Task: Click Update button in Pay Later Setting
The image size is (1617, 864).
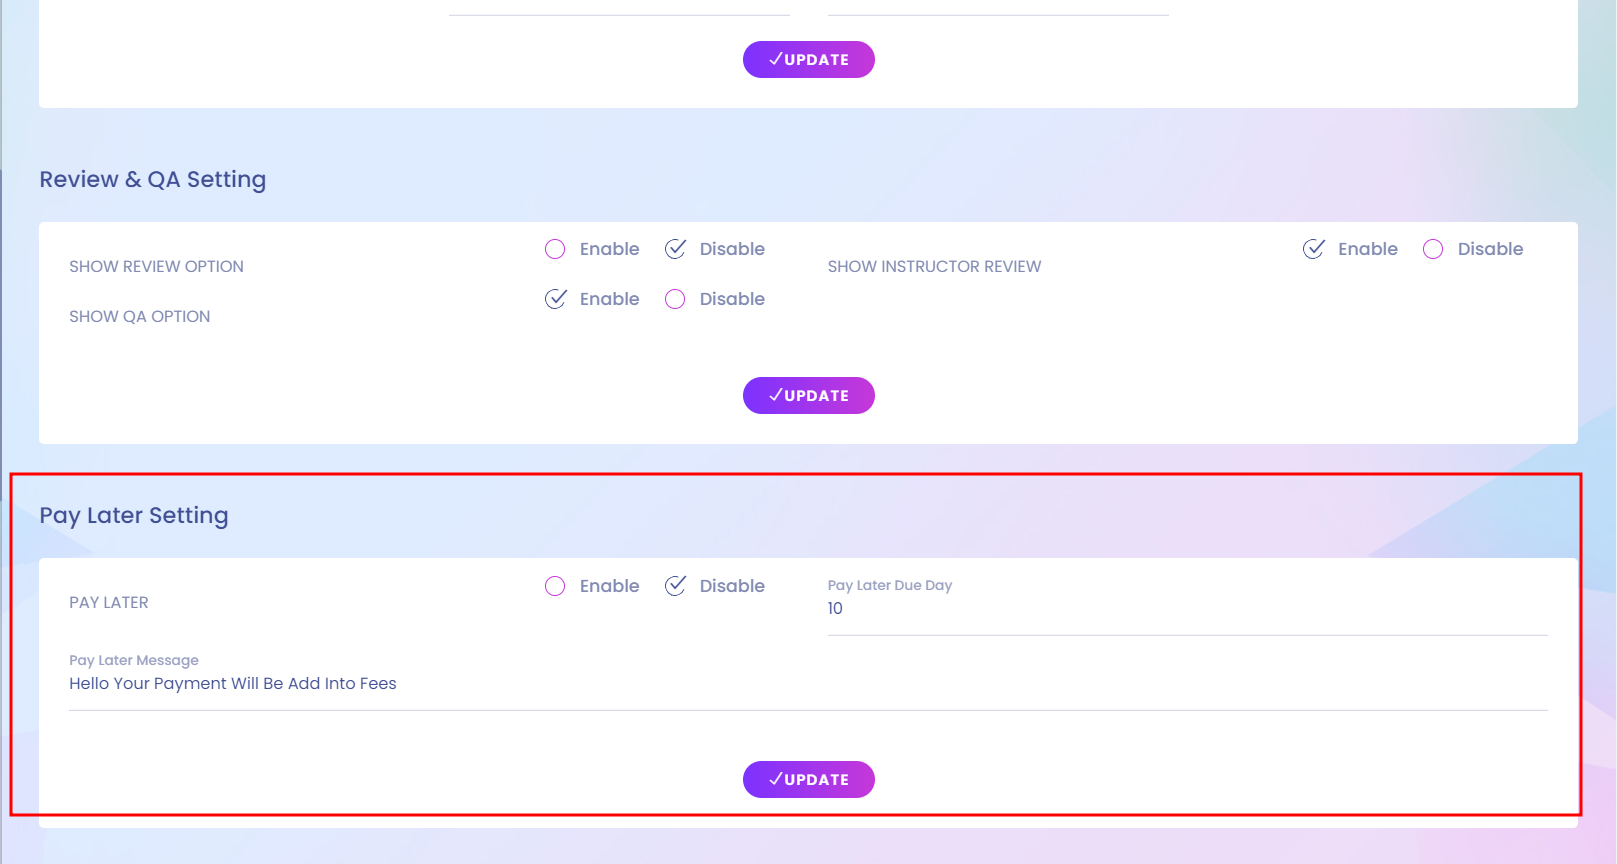Action: (808, 779)
